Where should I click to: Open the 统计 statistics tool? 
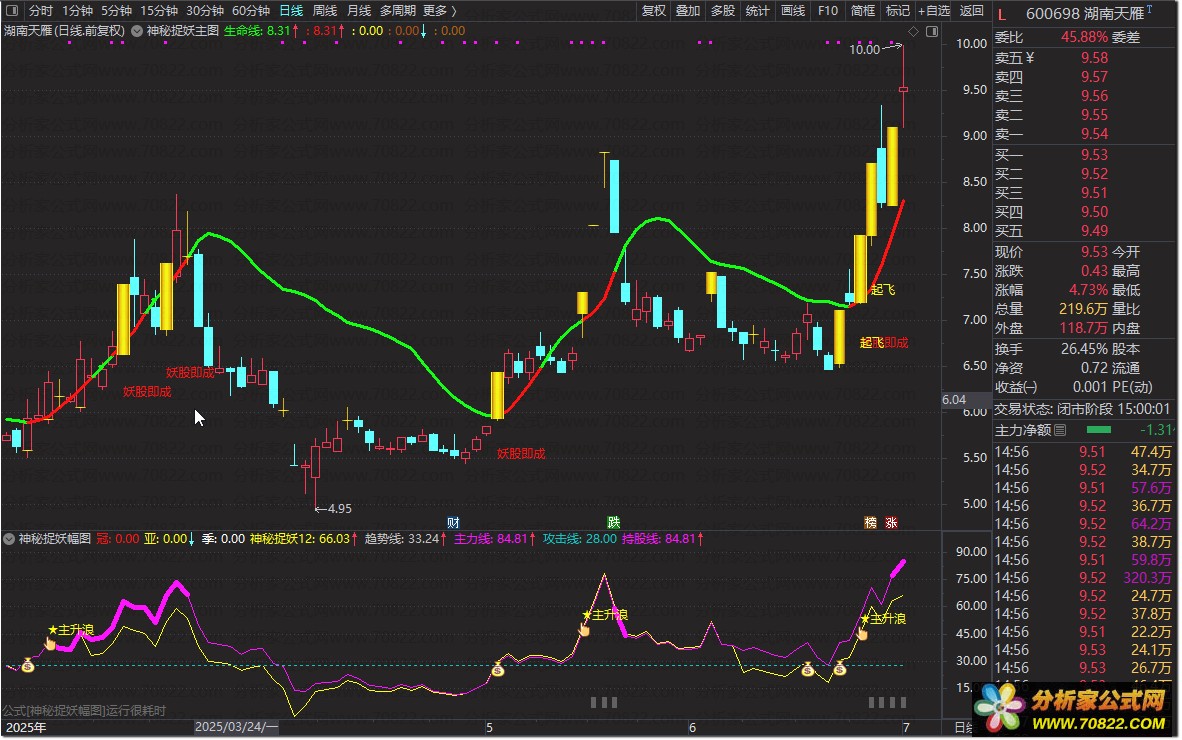click(758, 11)
